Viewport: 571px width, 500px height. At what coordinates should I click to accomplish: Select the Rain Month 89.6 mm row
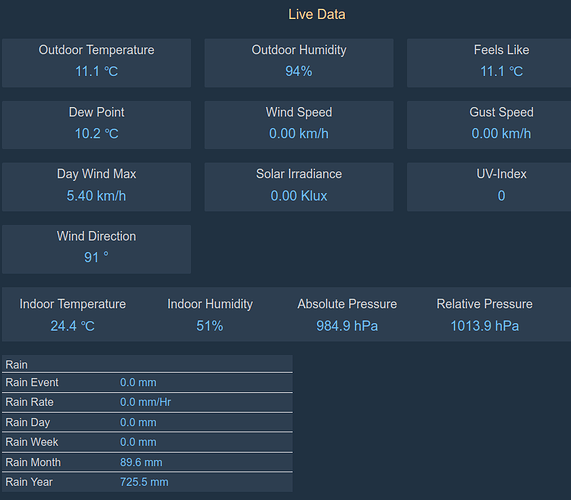(x=147, y=462)
